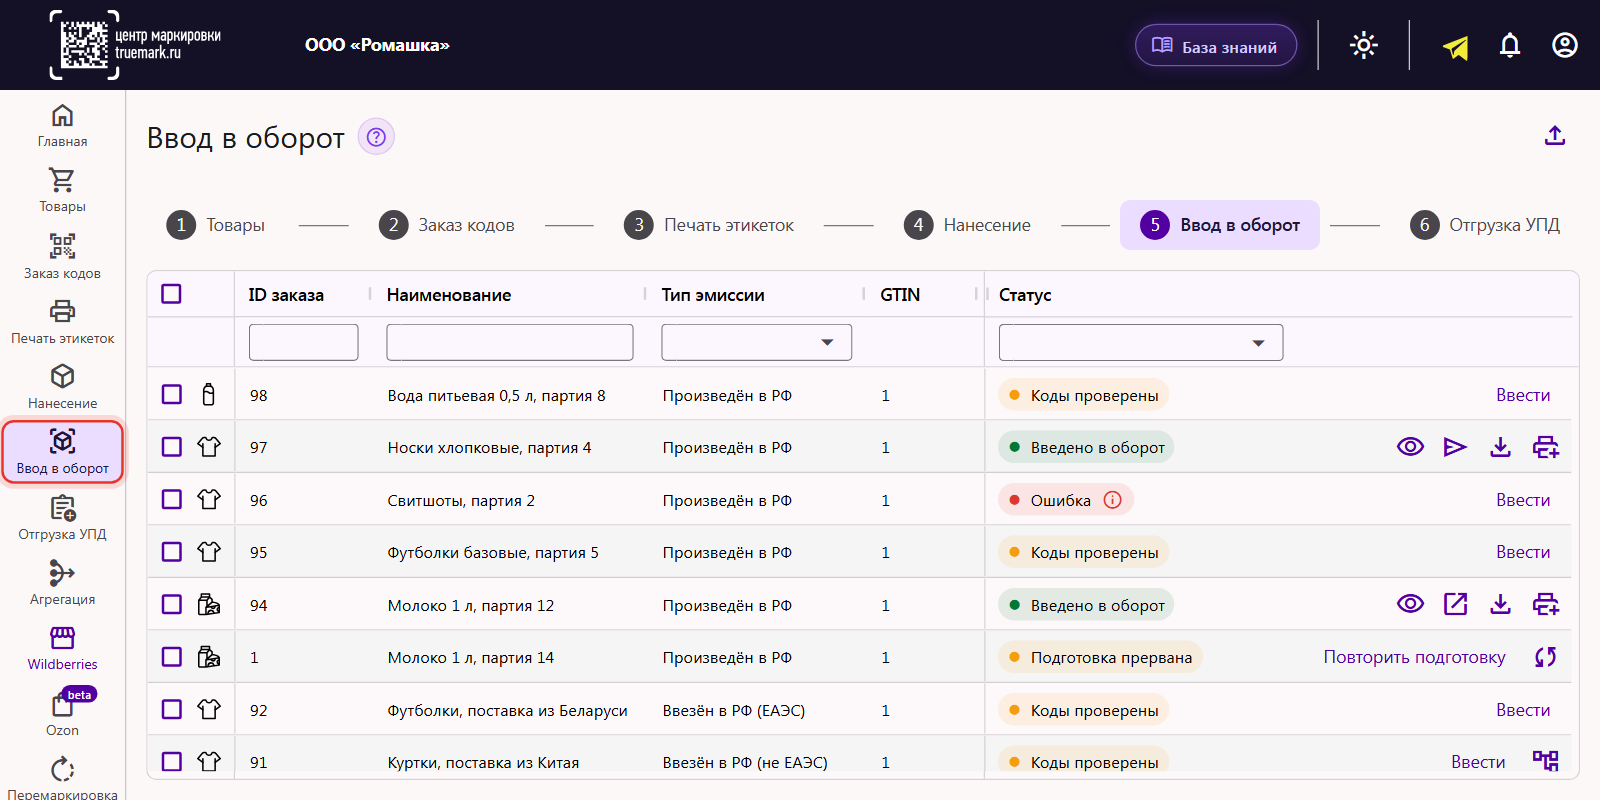Print order 94 using printer icon
This screenshot has width=1600, height=800.
coord(1546,604)
